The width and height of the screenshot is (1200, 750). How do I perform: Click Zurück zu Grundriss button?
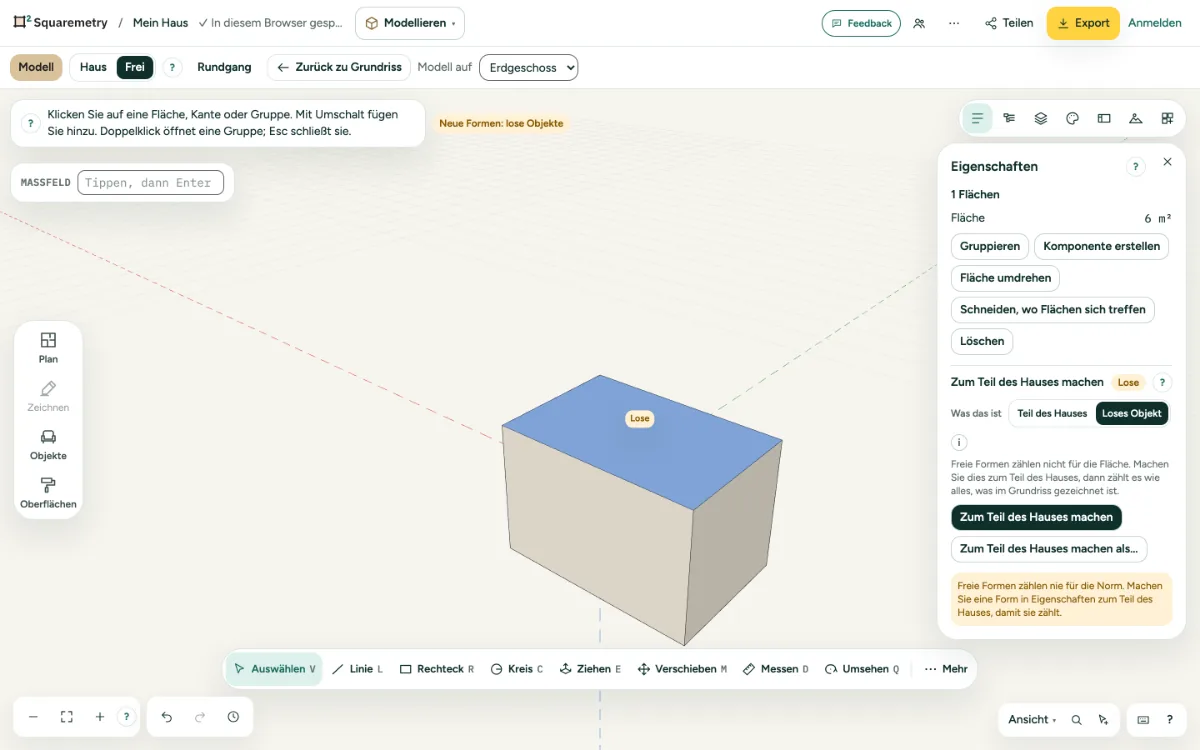(x=339, y=67)
